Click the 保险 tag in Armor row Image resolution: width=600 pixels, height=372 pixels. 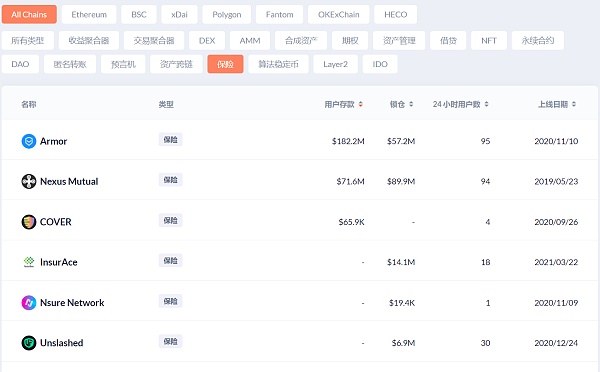pyautogui.click(x=170, y=140)
